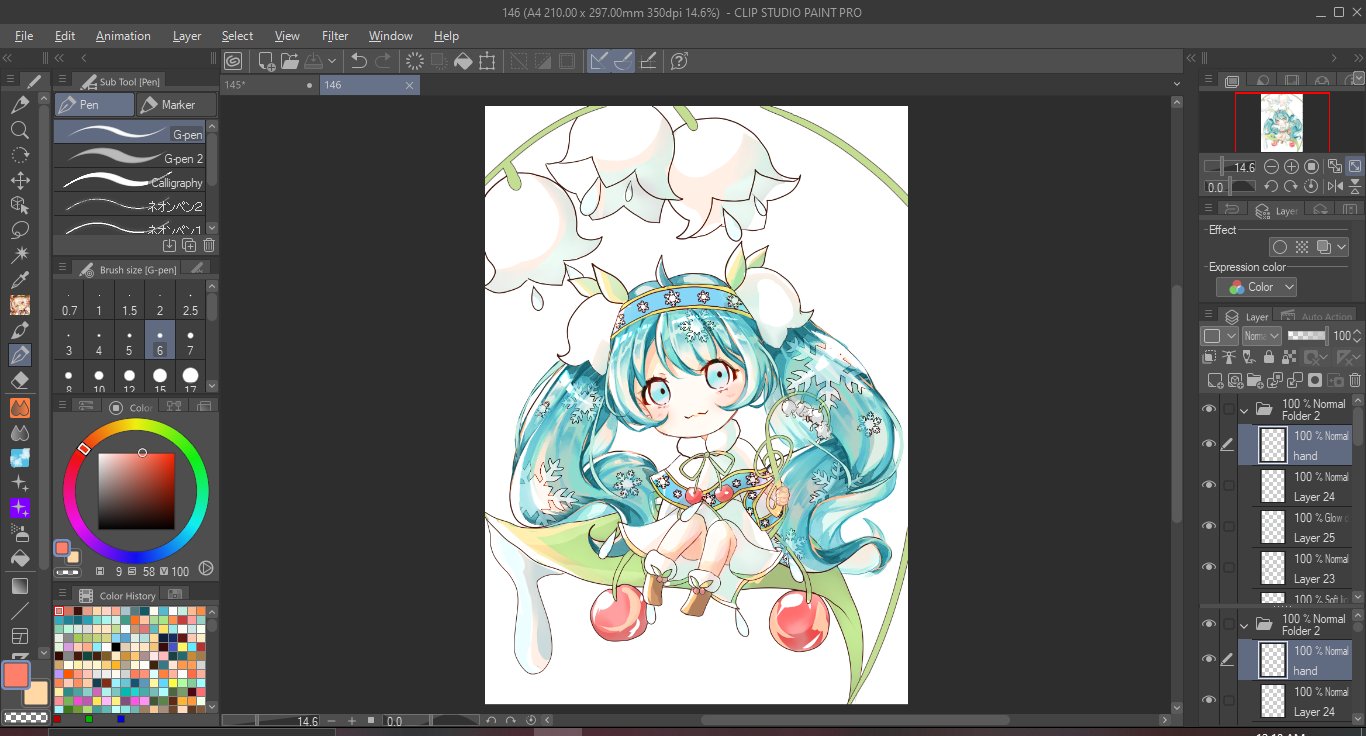The image size is (1366, 736).
Task: Select the Eyedropper tool
Action: [x=19, y=280]
